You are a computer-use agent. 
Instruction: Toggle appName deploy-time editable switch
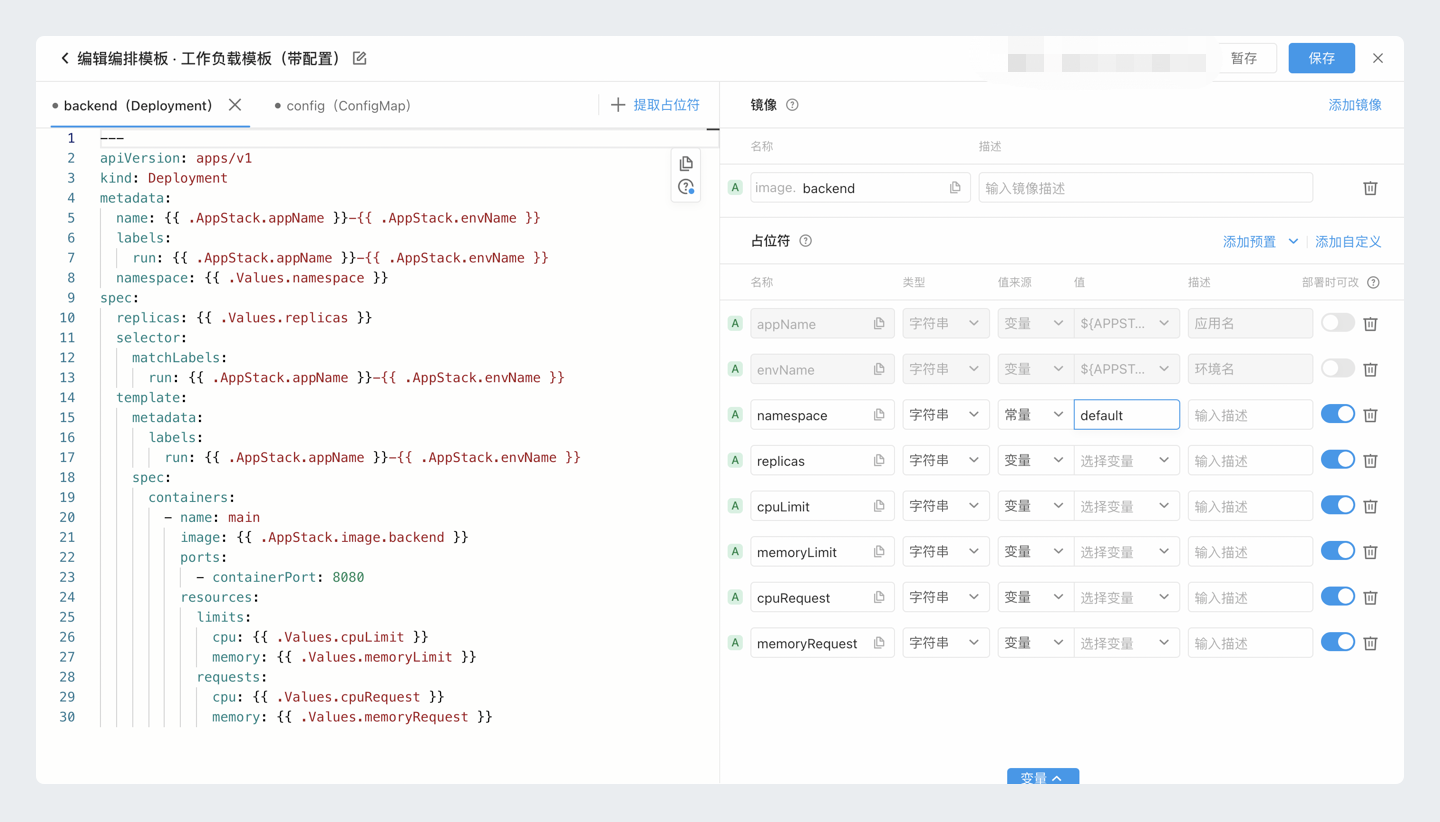pyautogui.click(x=1338, y=323)
